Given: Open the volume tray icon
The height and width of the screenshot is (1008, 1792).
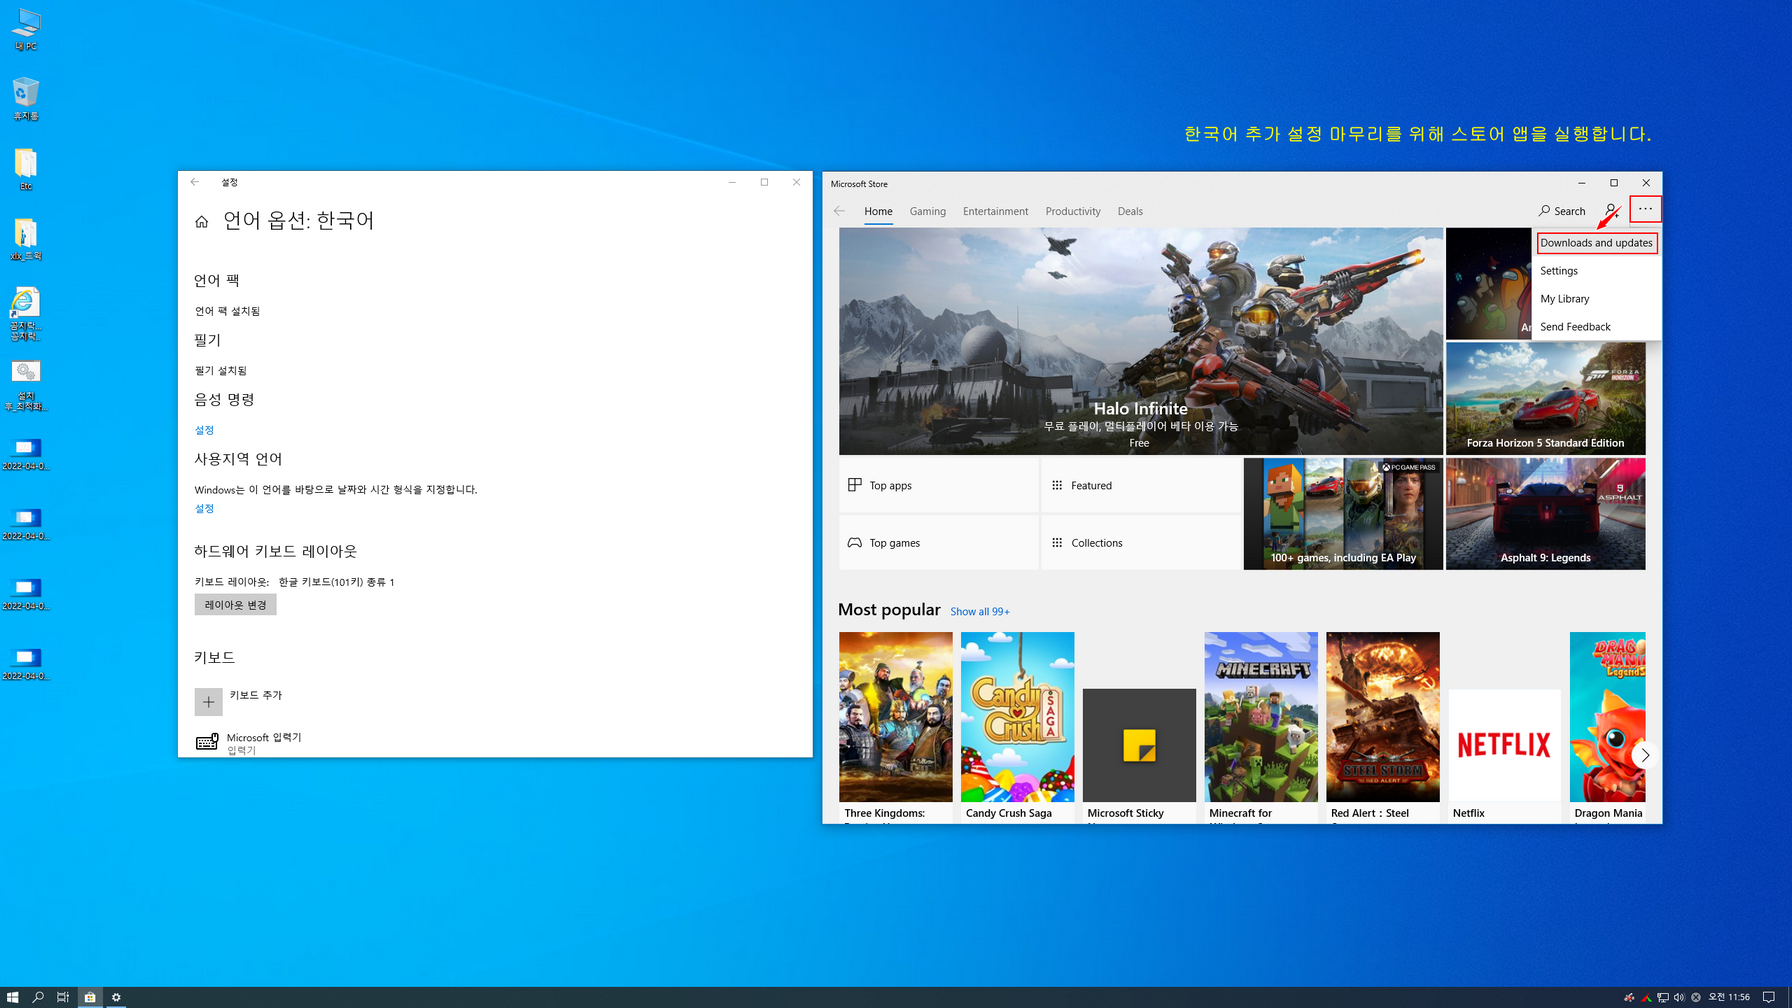Looking at the screenshot, I should [x=1679, y=997].
